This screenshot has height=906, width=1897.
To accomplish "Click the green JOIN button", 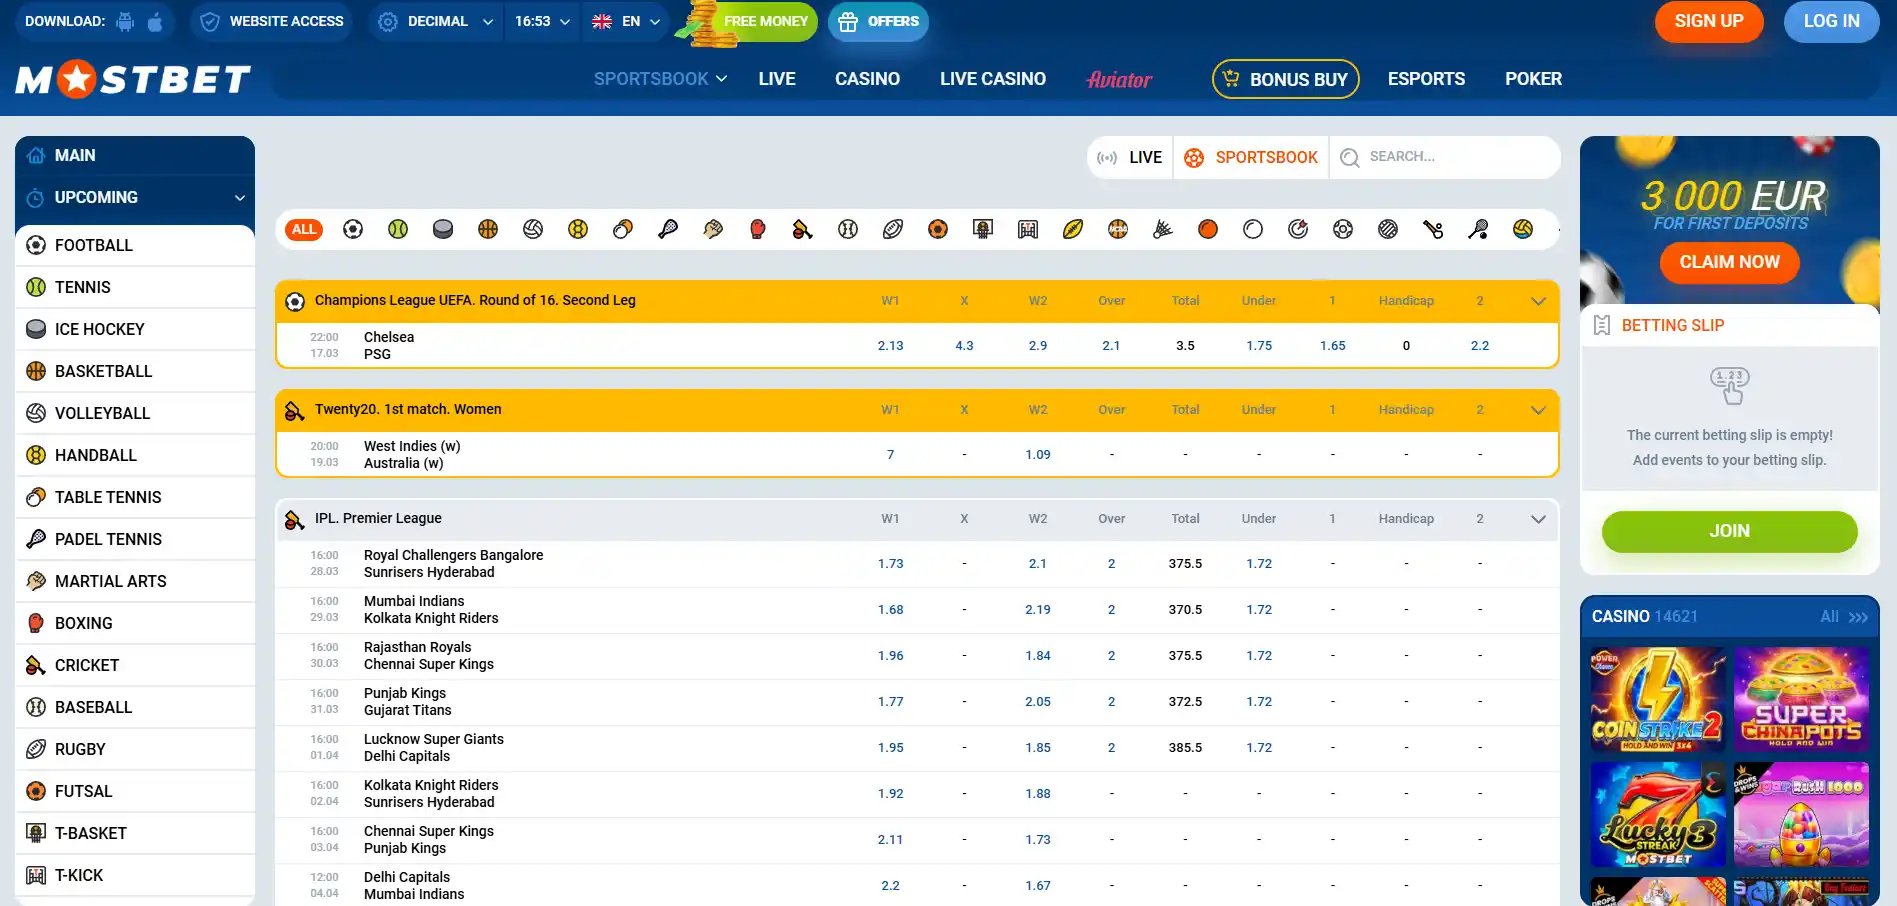I will [1729, 531].
